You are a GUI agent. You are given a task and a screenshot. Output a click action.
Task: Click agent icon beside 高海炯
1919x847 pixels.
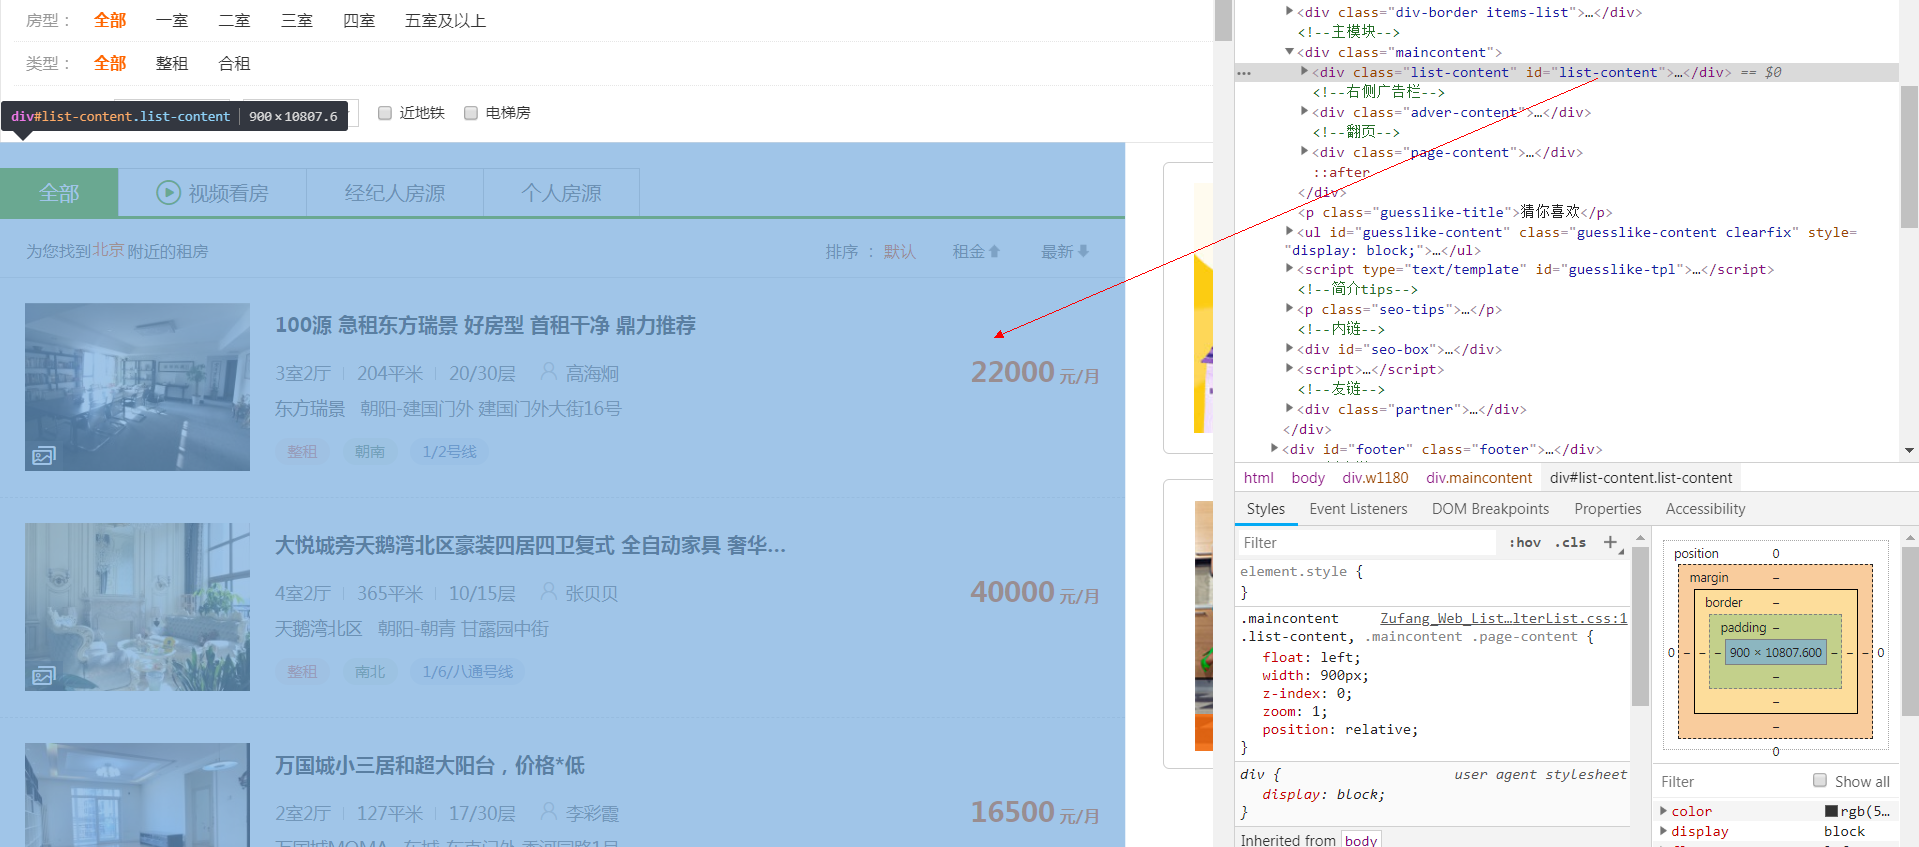pyautogui.click(x=548, y=372)
